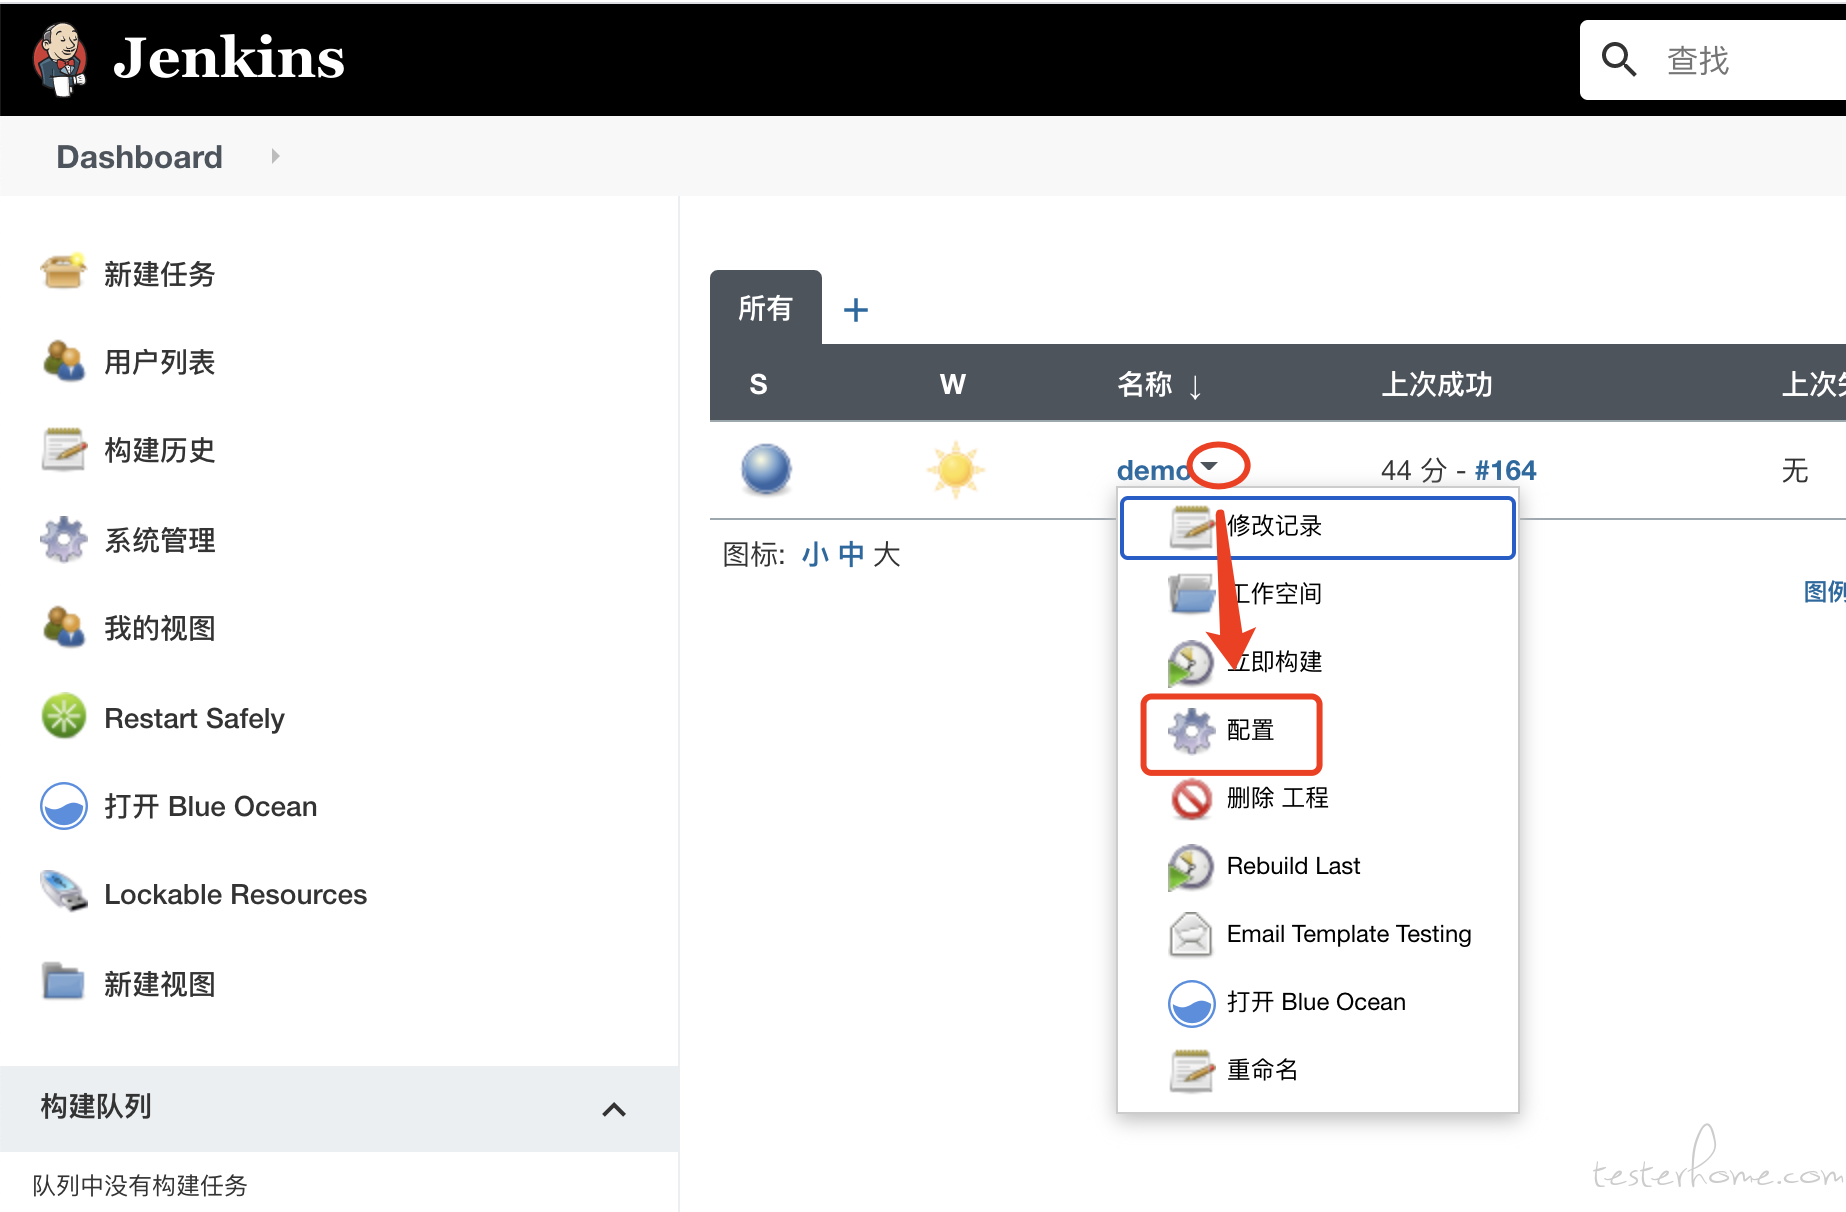Click the search magnifier icon
Screen dimensions: 1846x1212
[x=1619, y=60]
